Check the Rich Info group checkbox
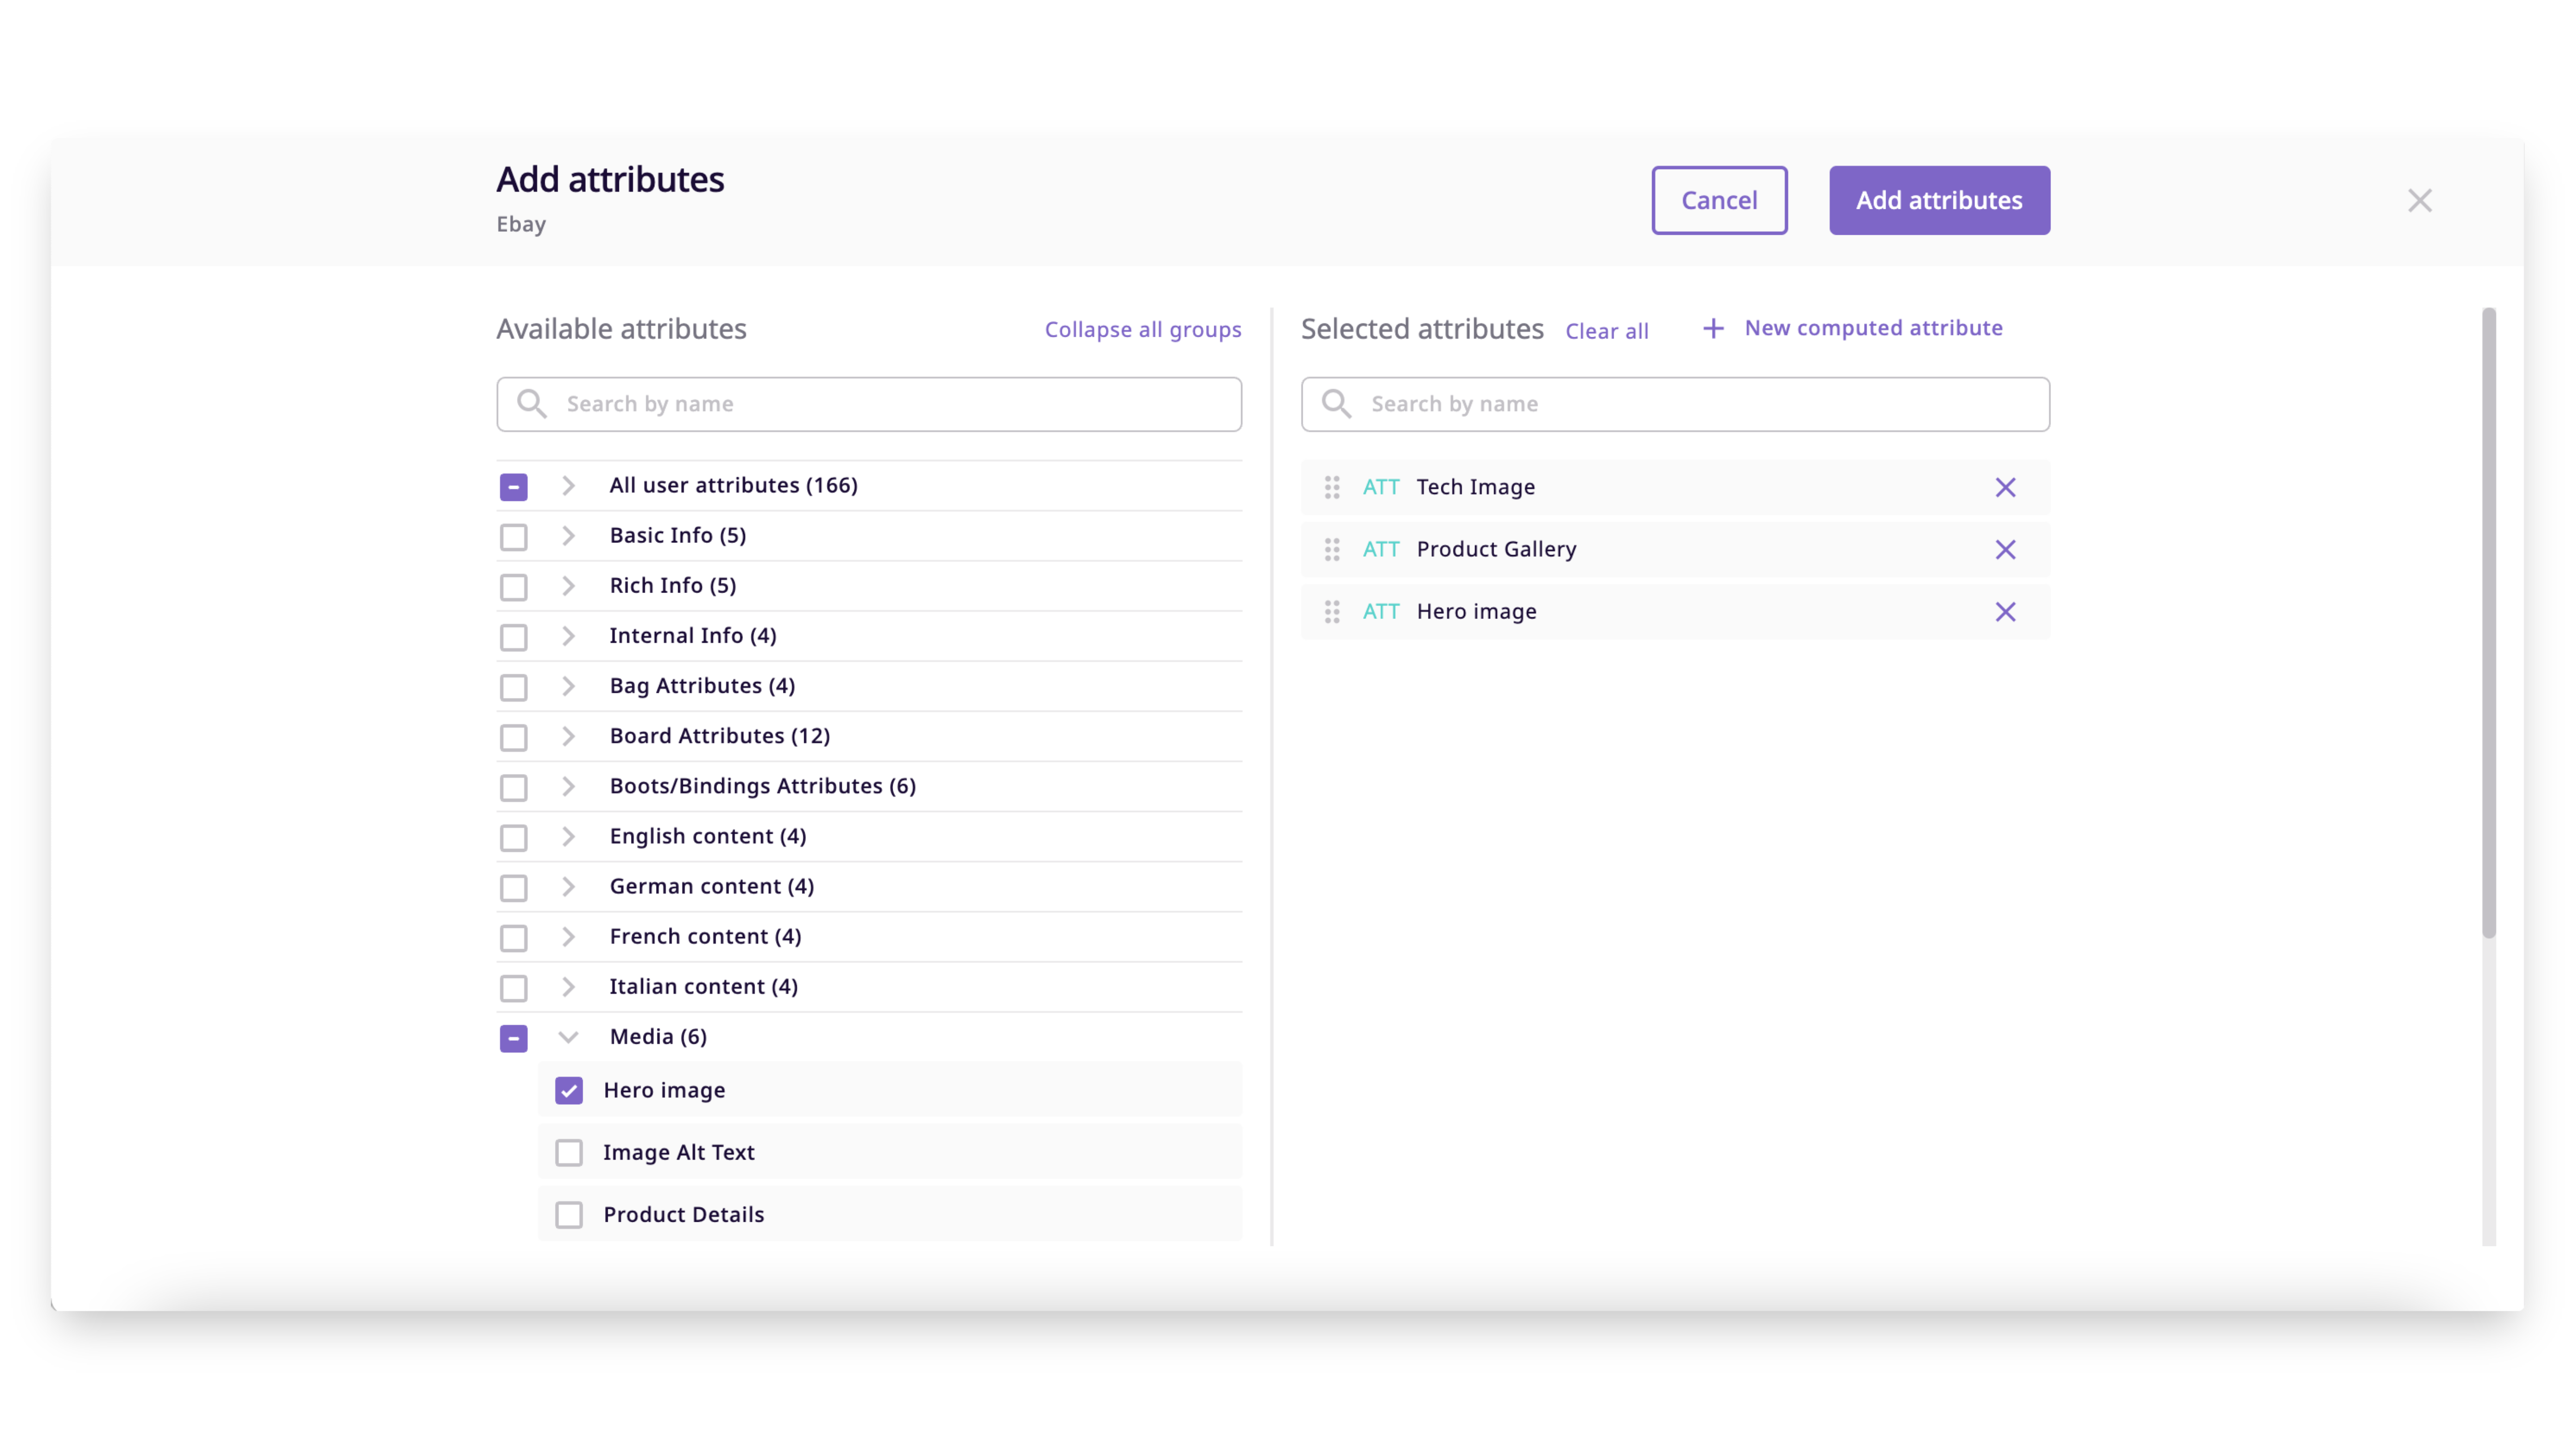The image size is (2576, 1449). pos(513,587)
